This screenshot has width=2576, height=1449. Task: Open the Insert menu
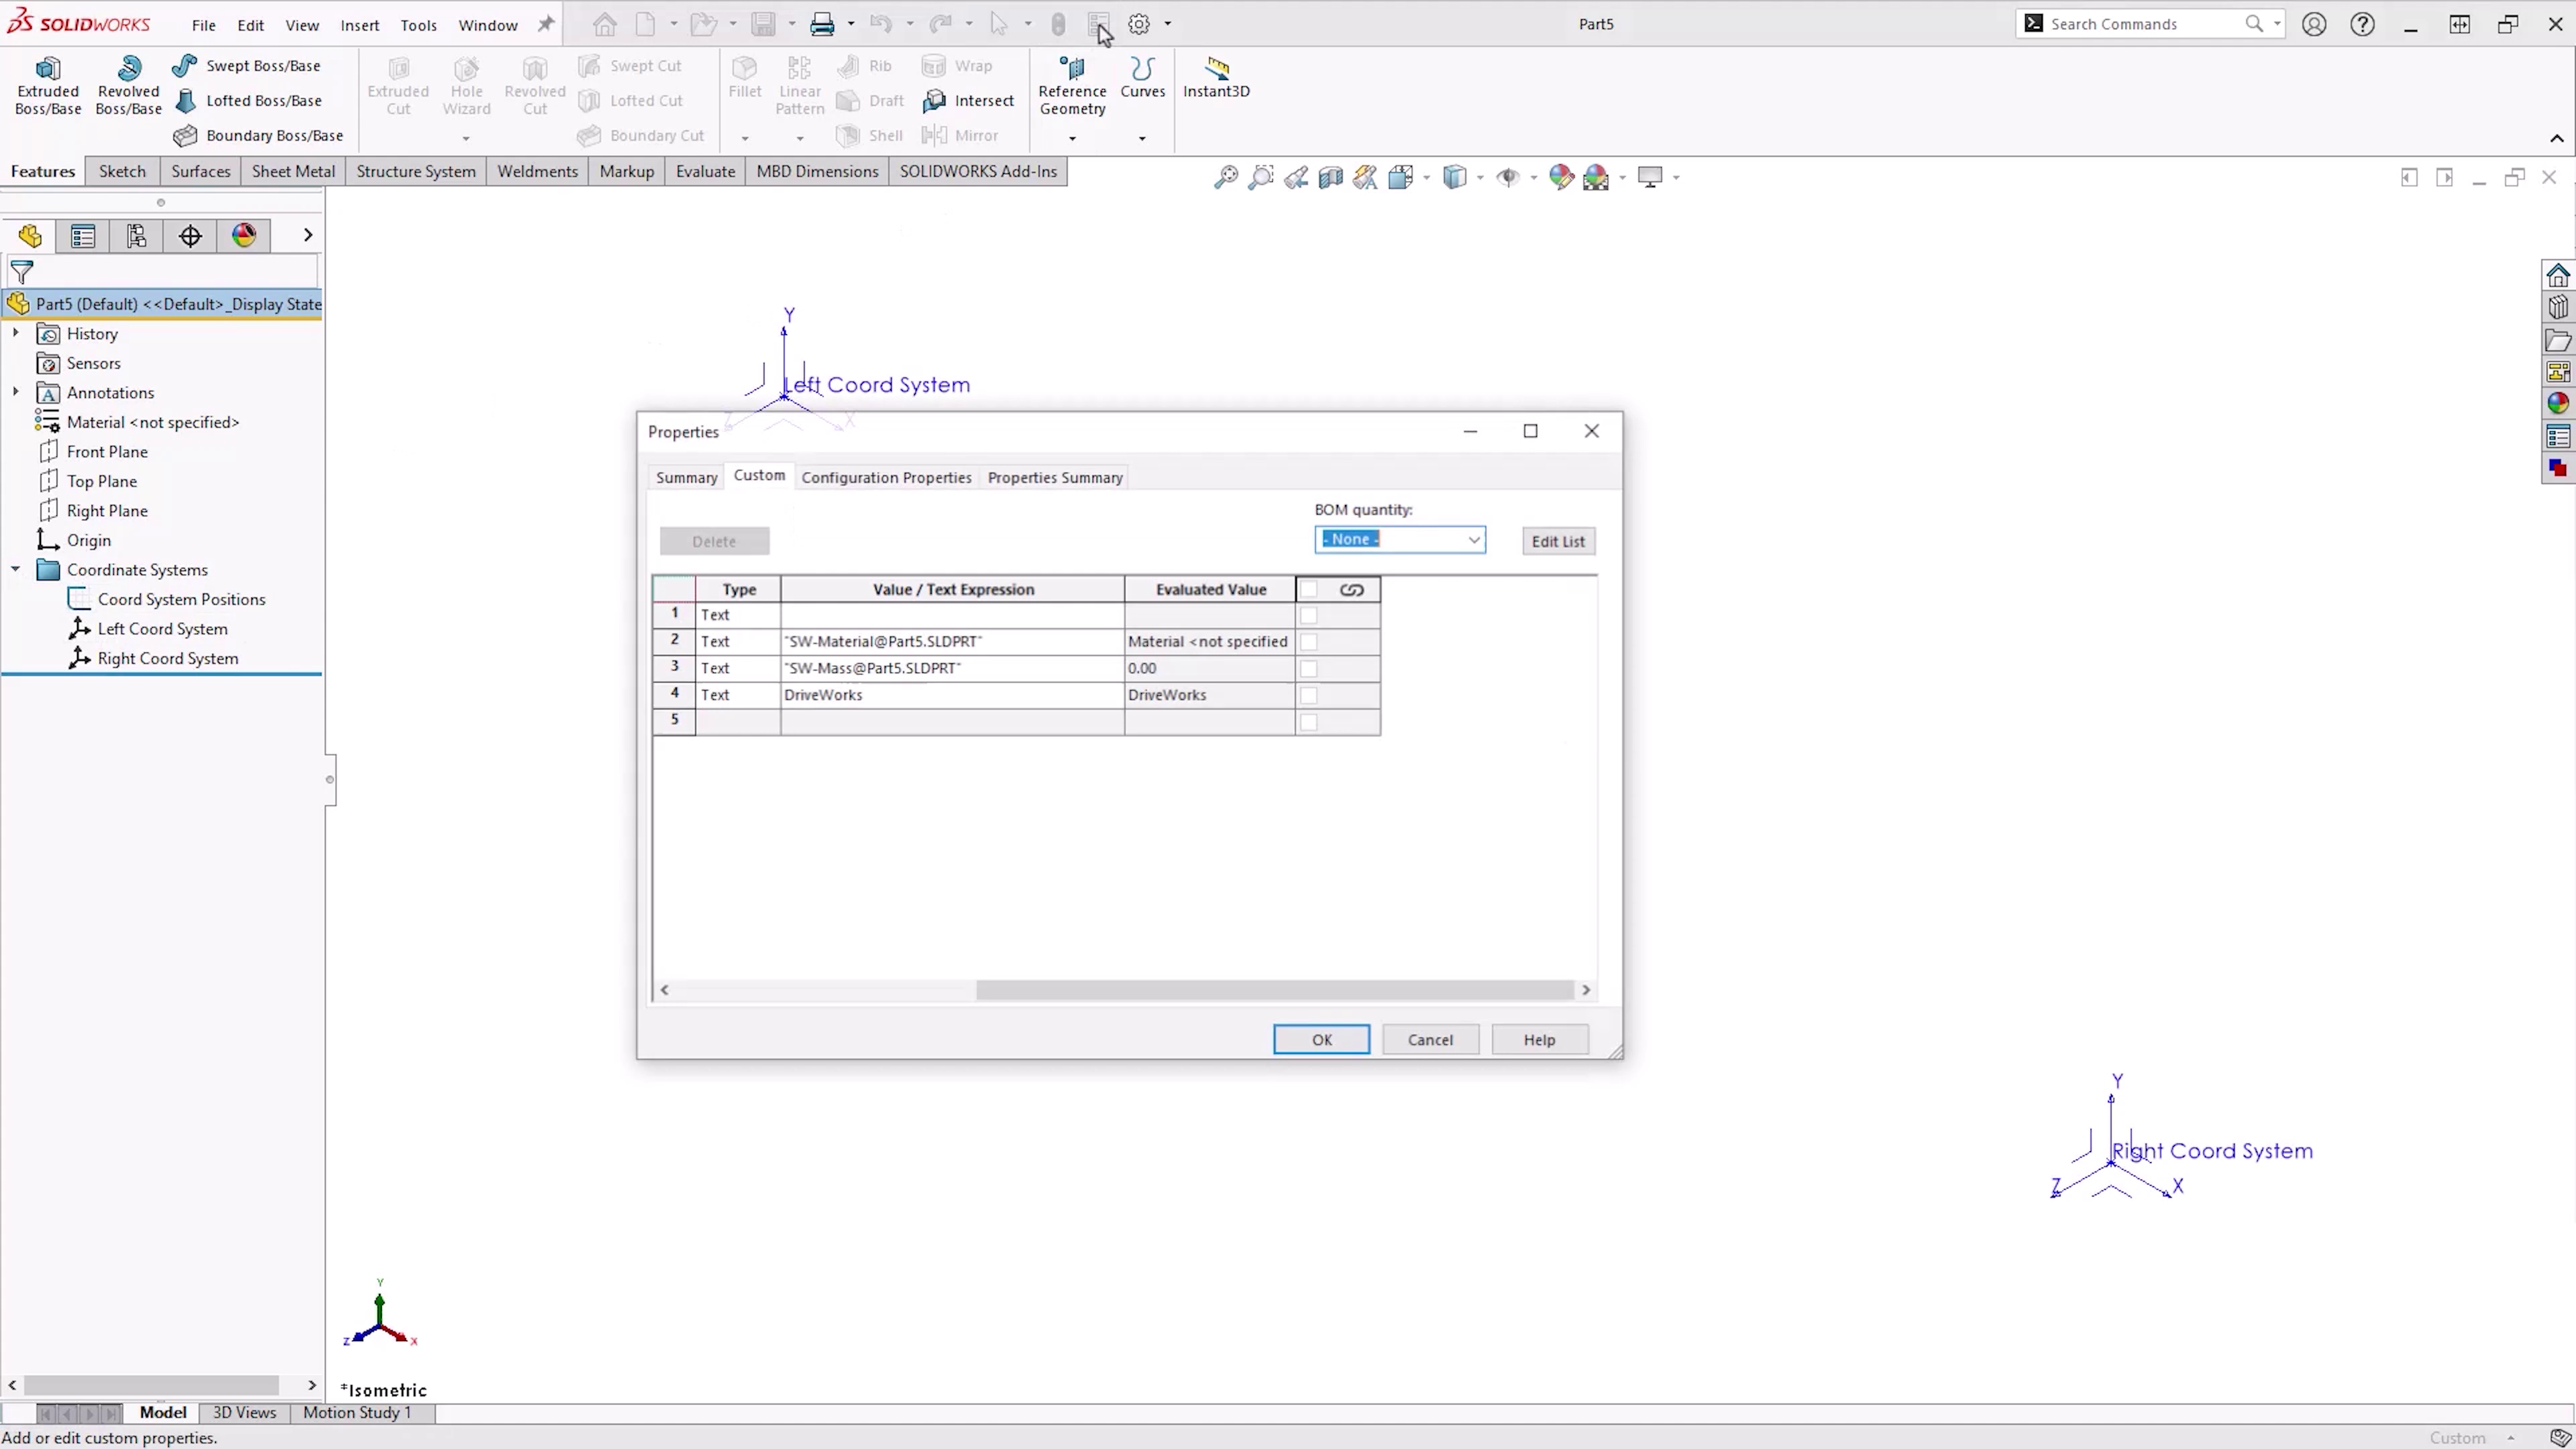(359, 25)
